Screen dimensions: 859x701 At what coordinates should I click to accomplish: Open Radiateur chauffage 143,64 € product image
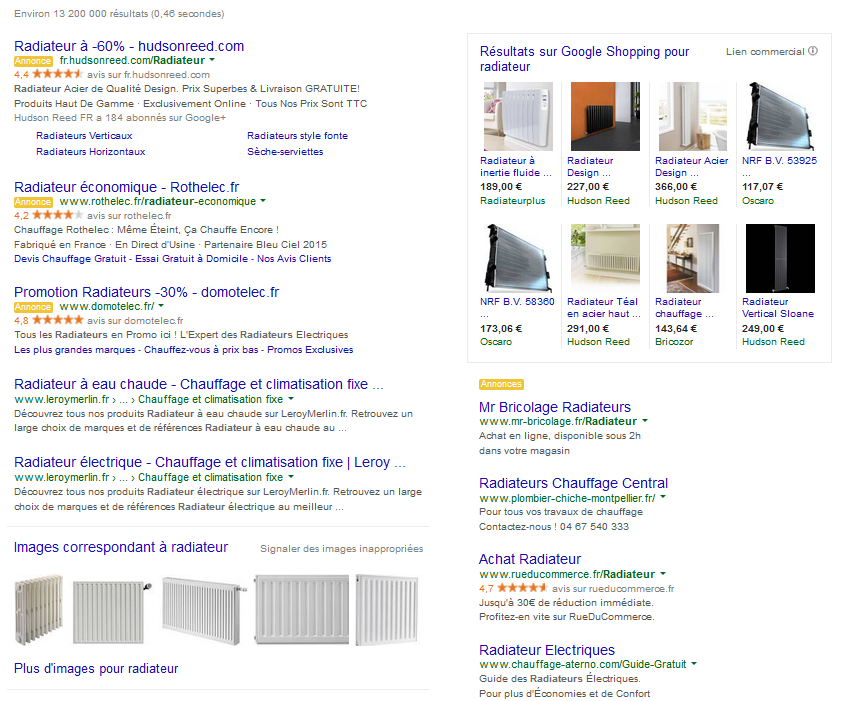(x=692, y=258)
